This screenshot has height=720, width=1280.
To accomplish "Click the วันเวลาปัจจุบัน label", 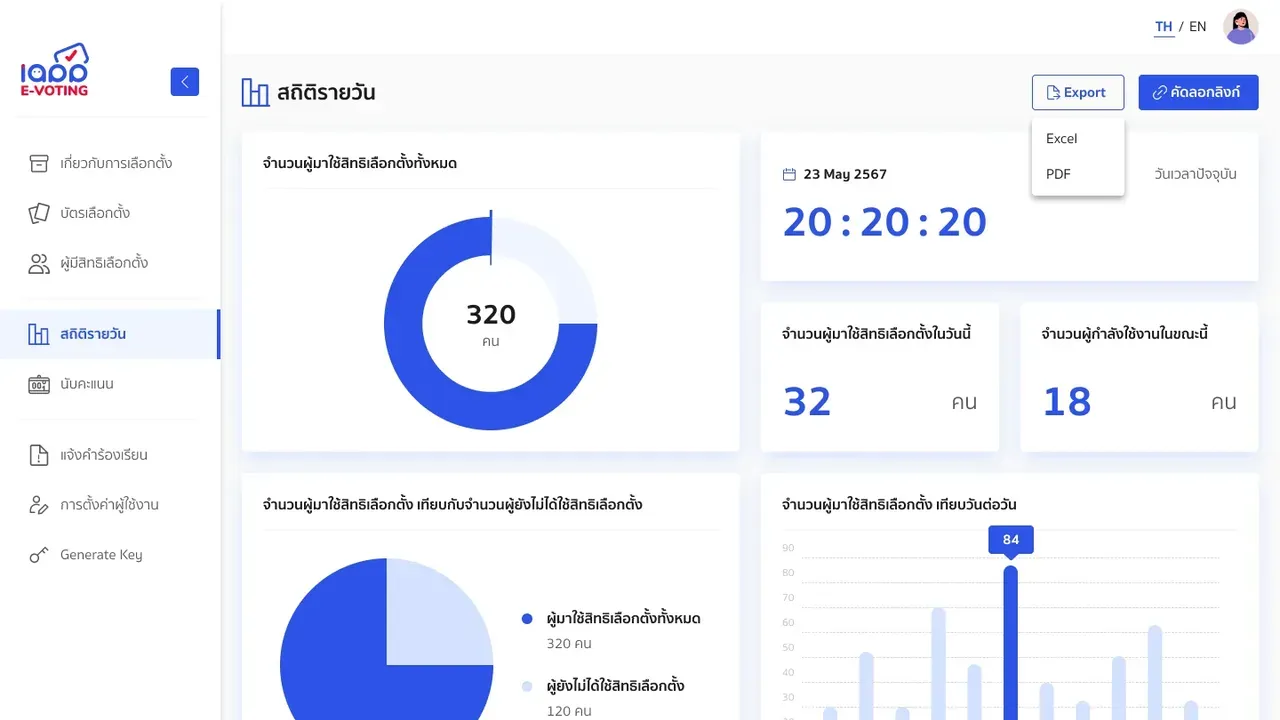I will [x=1195, y=174].
